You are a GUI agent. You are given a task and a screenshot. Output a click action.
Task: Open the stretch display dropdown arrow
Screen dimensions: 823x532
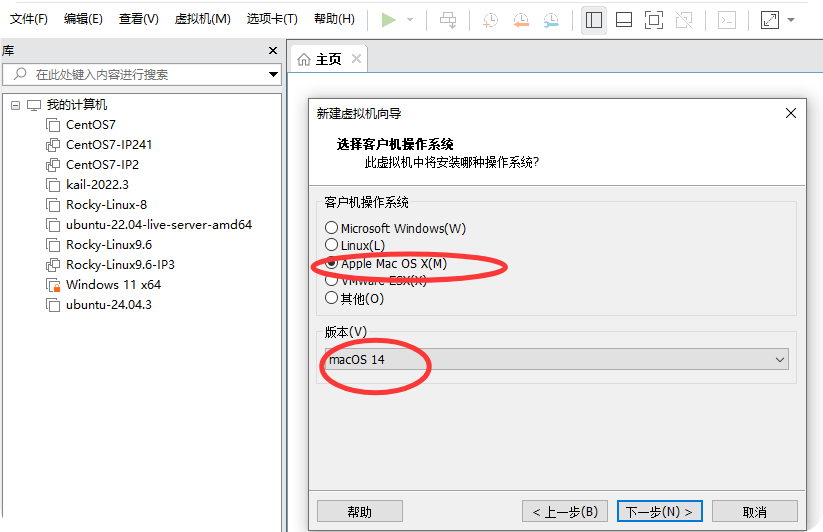point(791,20)
